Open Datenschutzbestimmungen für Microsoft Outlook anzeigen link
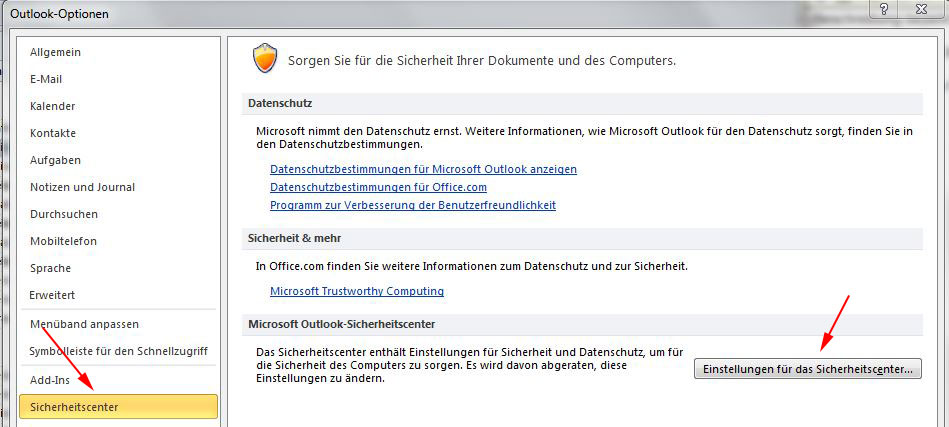The width and height of the screenshot is (949, 427). [x=423, y=169]
